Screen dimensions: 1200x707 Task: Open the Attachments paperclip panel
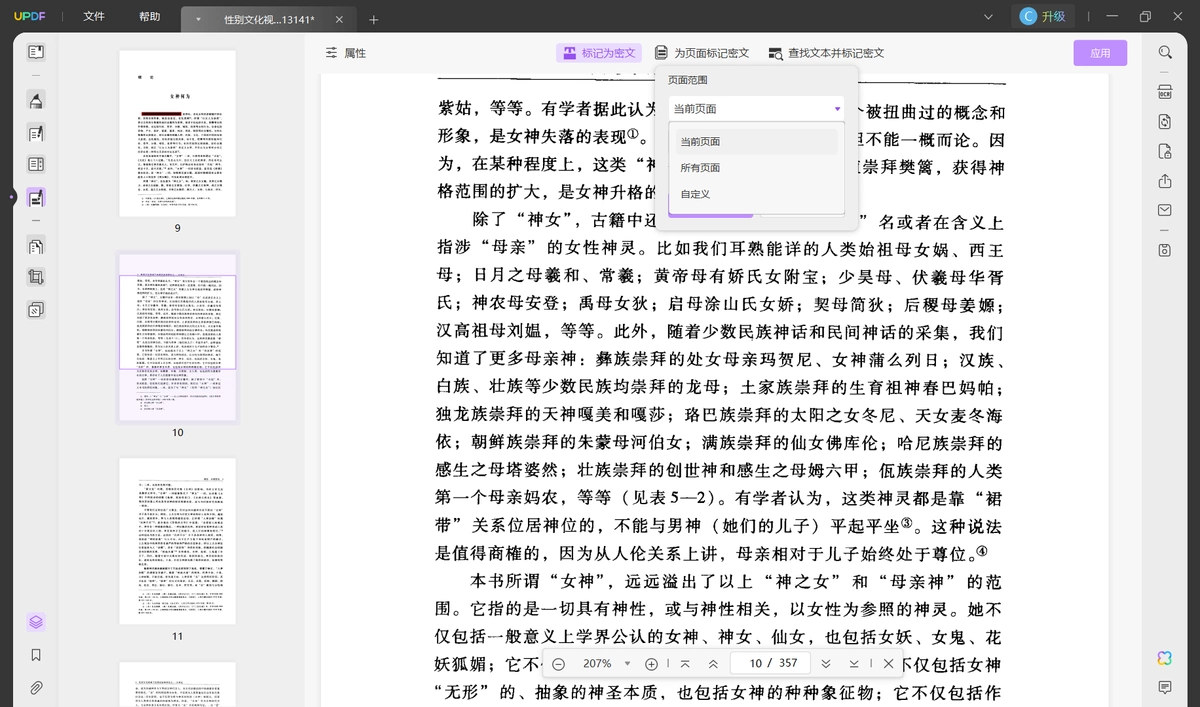click(36, 688)
